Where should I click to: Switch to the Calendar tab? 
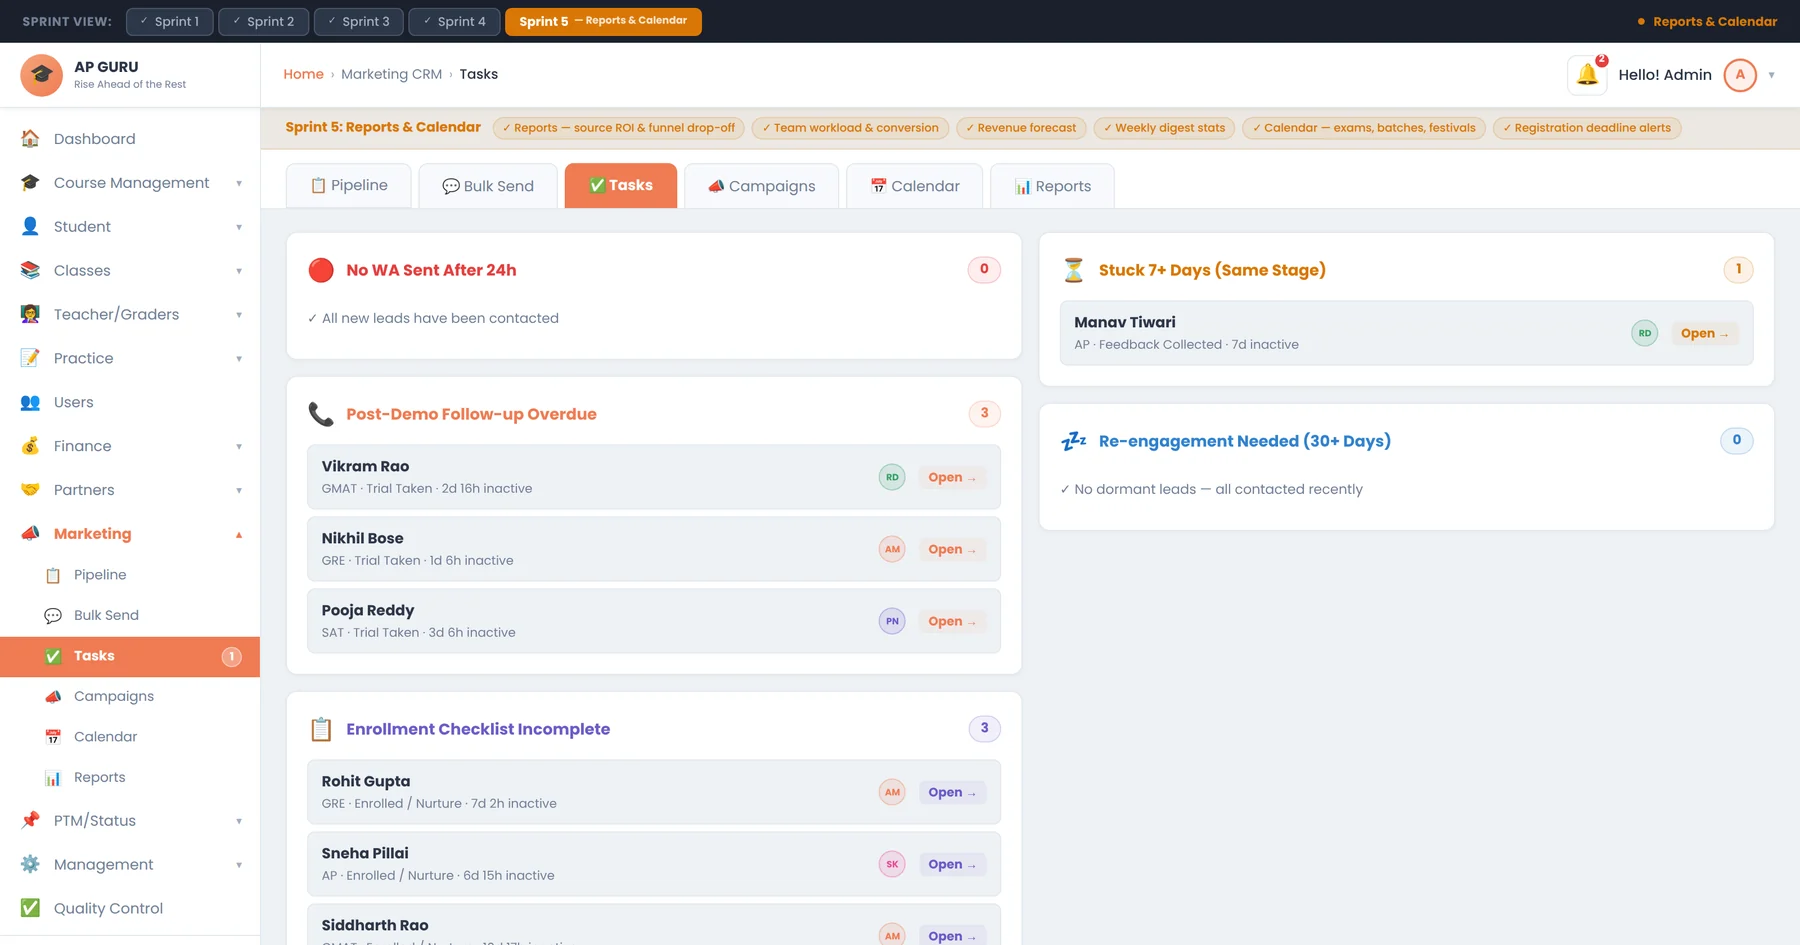915,186
